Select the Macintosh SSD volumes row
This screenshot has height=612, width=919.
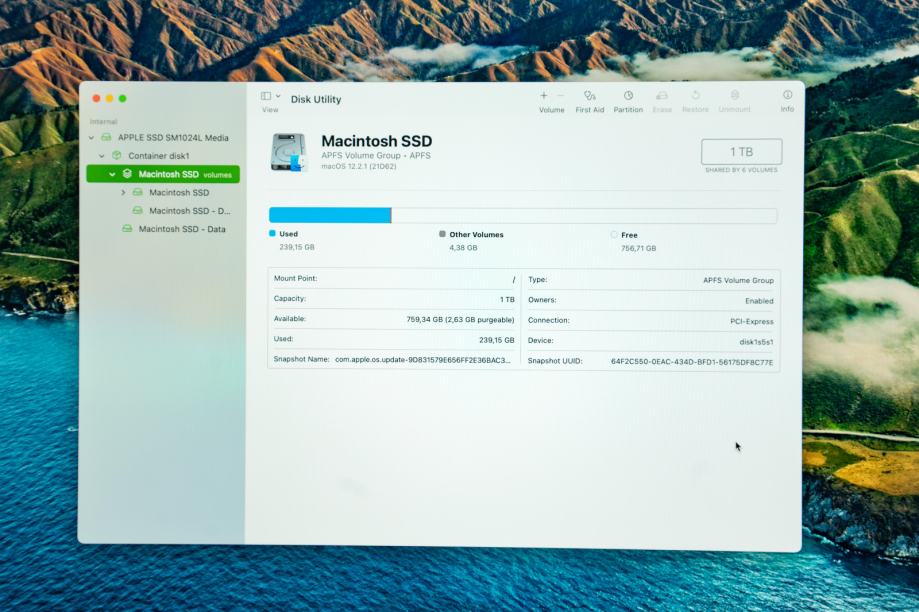(x=164, y=174)
